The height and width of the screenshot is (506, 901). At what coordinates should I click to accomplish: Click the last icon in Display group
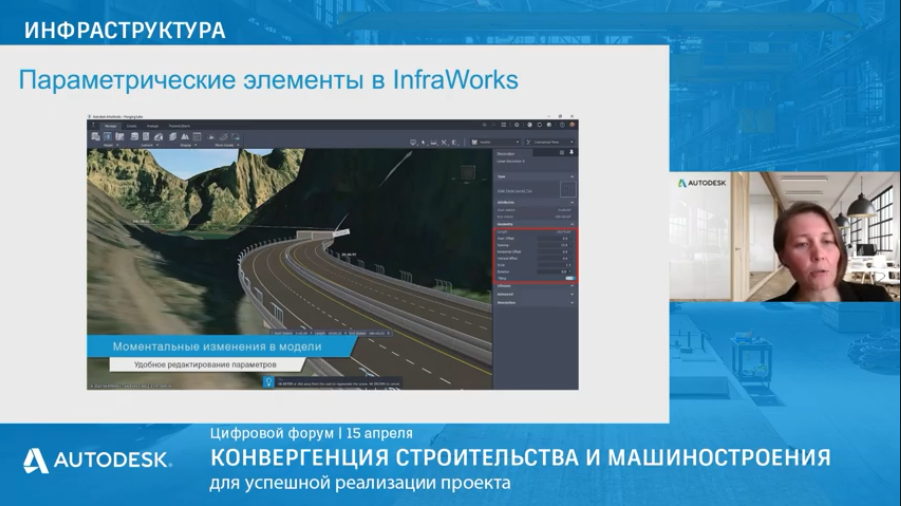point(197,136)
